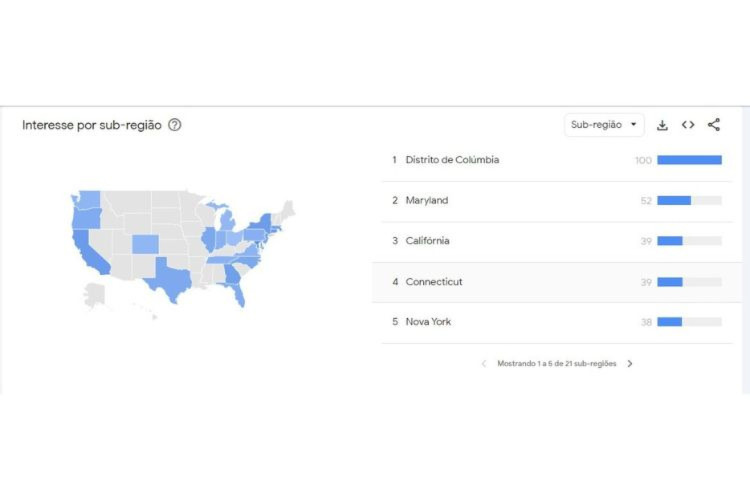Click the share icon
The image size is (750, 500).
[714, 125]
